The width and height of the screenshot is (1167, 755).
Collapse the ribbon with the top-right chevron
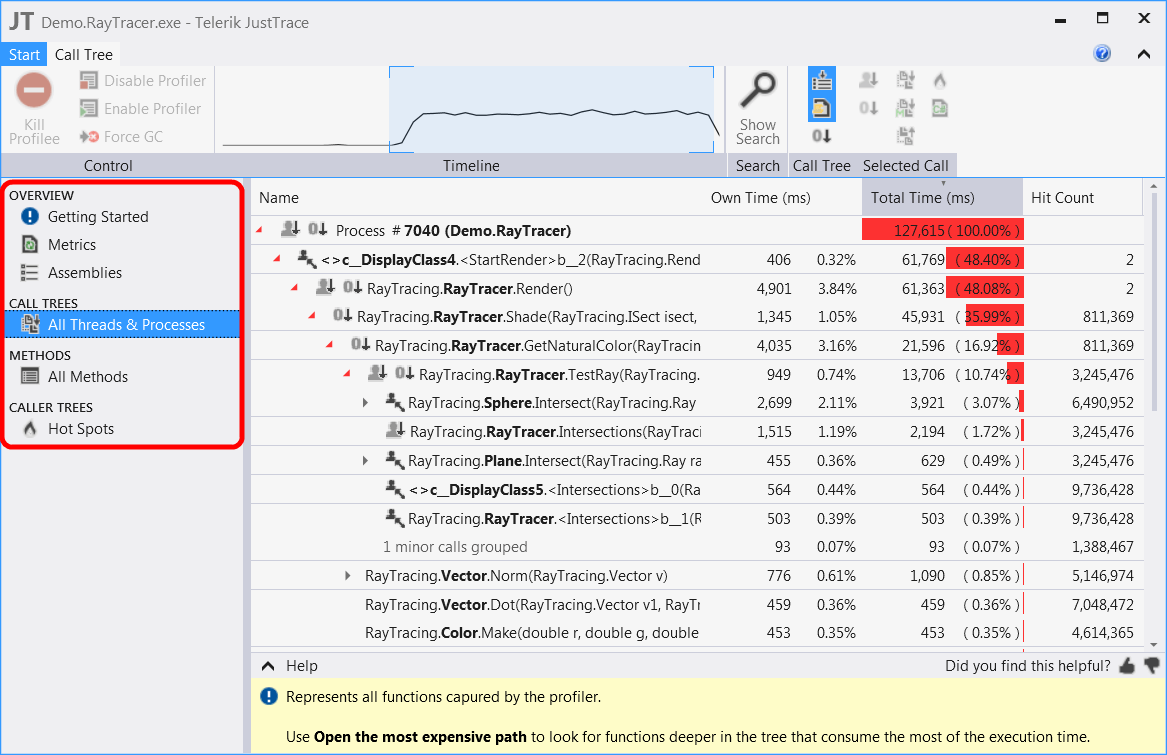point(1144,54)
